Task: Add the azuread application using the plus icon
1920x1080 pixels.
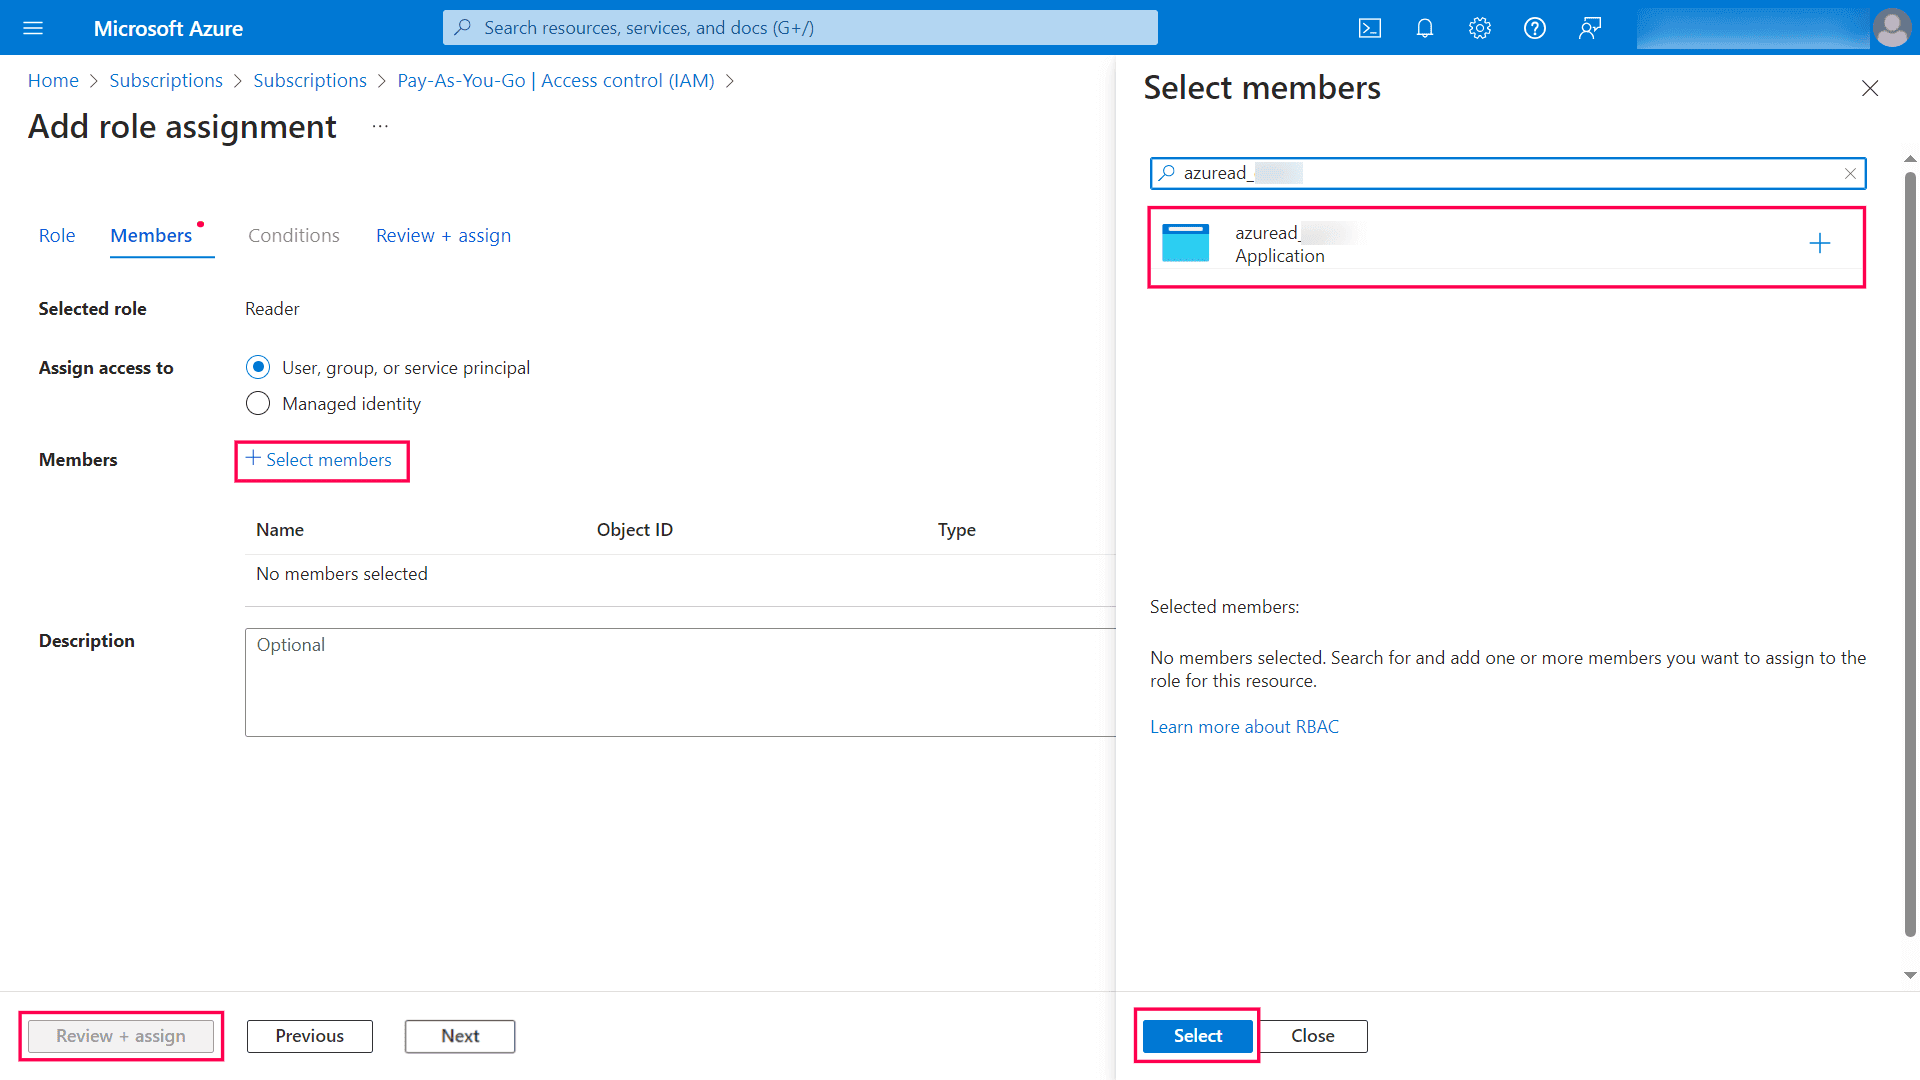Action: (x=1819, y=242)
